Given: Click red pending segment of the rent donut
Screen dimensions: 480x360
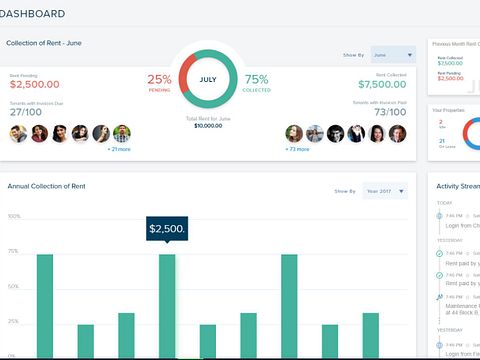Looking at the screenshot, I should (x=184, y=75).
